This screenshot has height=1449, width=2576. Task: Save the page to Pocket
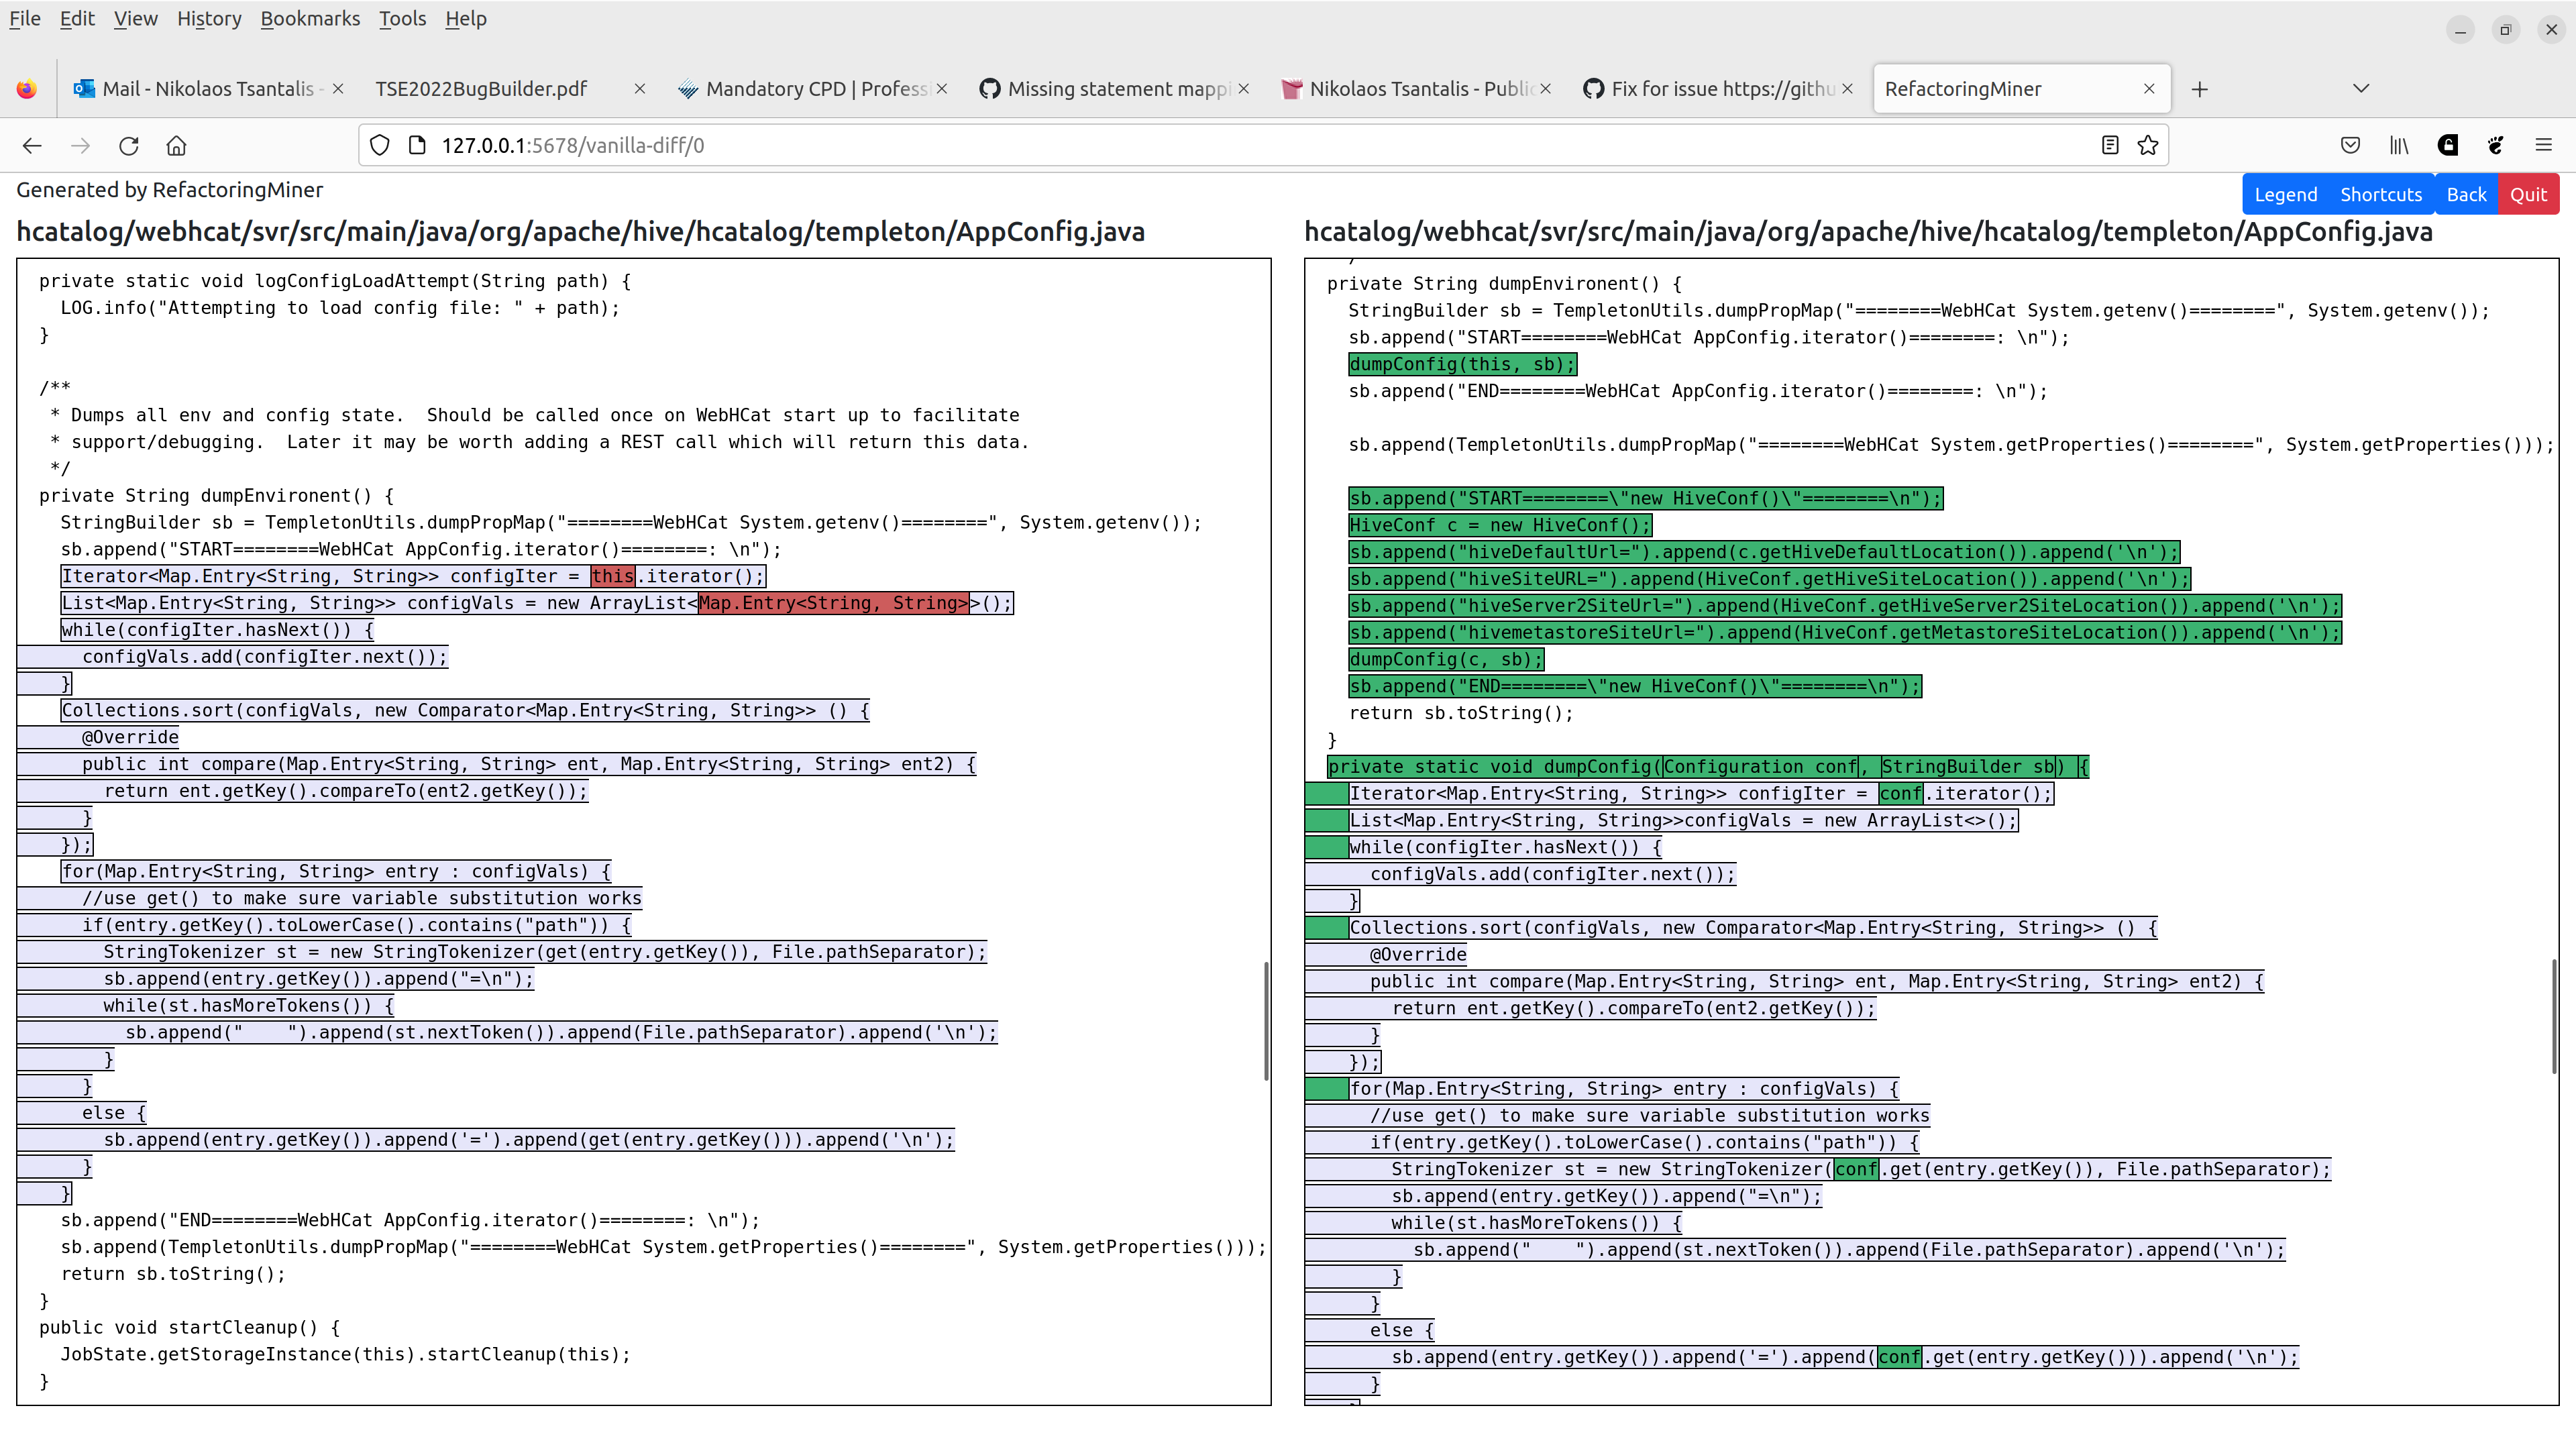(x=2350, y=145)
